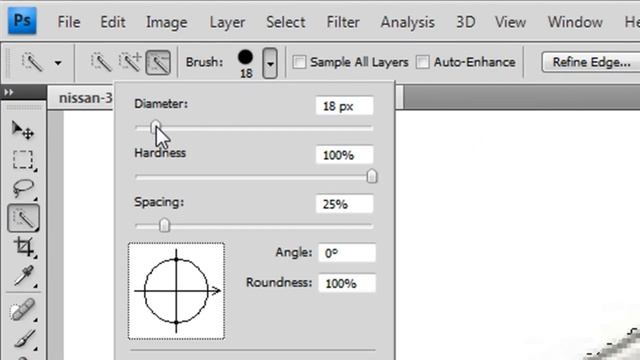
Task: Choose the New selection mode icon
Action: click(x=100, y=62)
